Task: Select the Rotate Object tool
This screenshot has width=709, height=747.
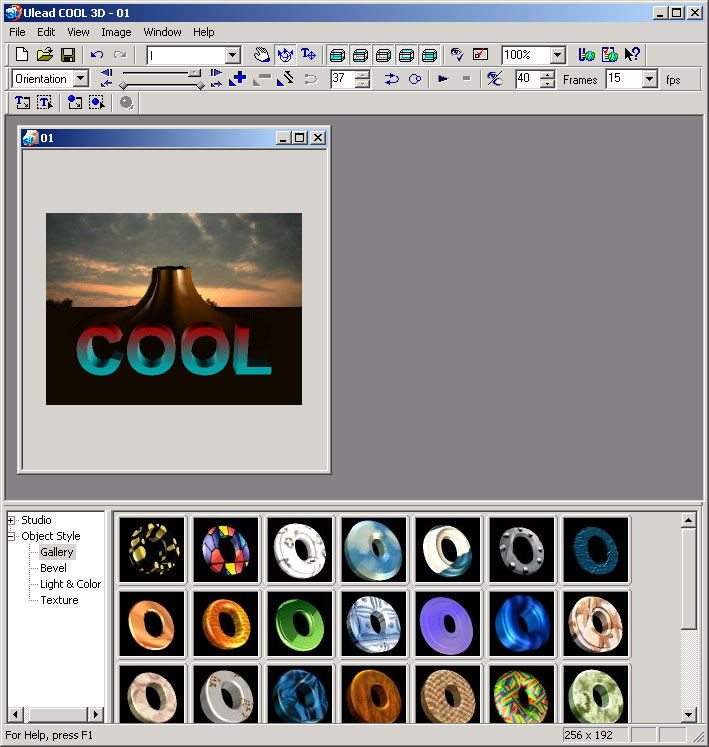Action: point(285,55)
